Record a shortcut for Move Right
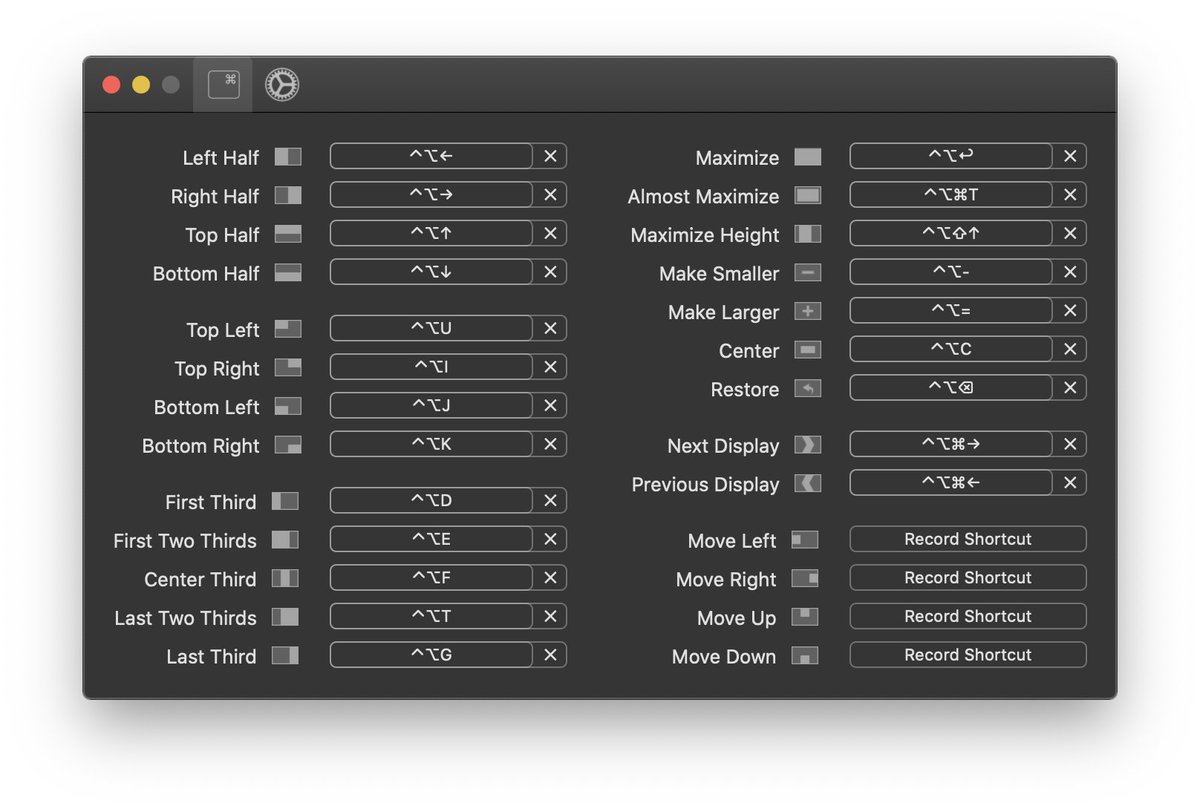This screenshot has width=1200, height=809. click(968, 578)
